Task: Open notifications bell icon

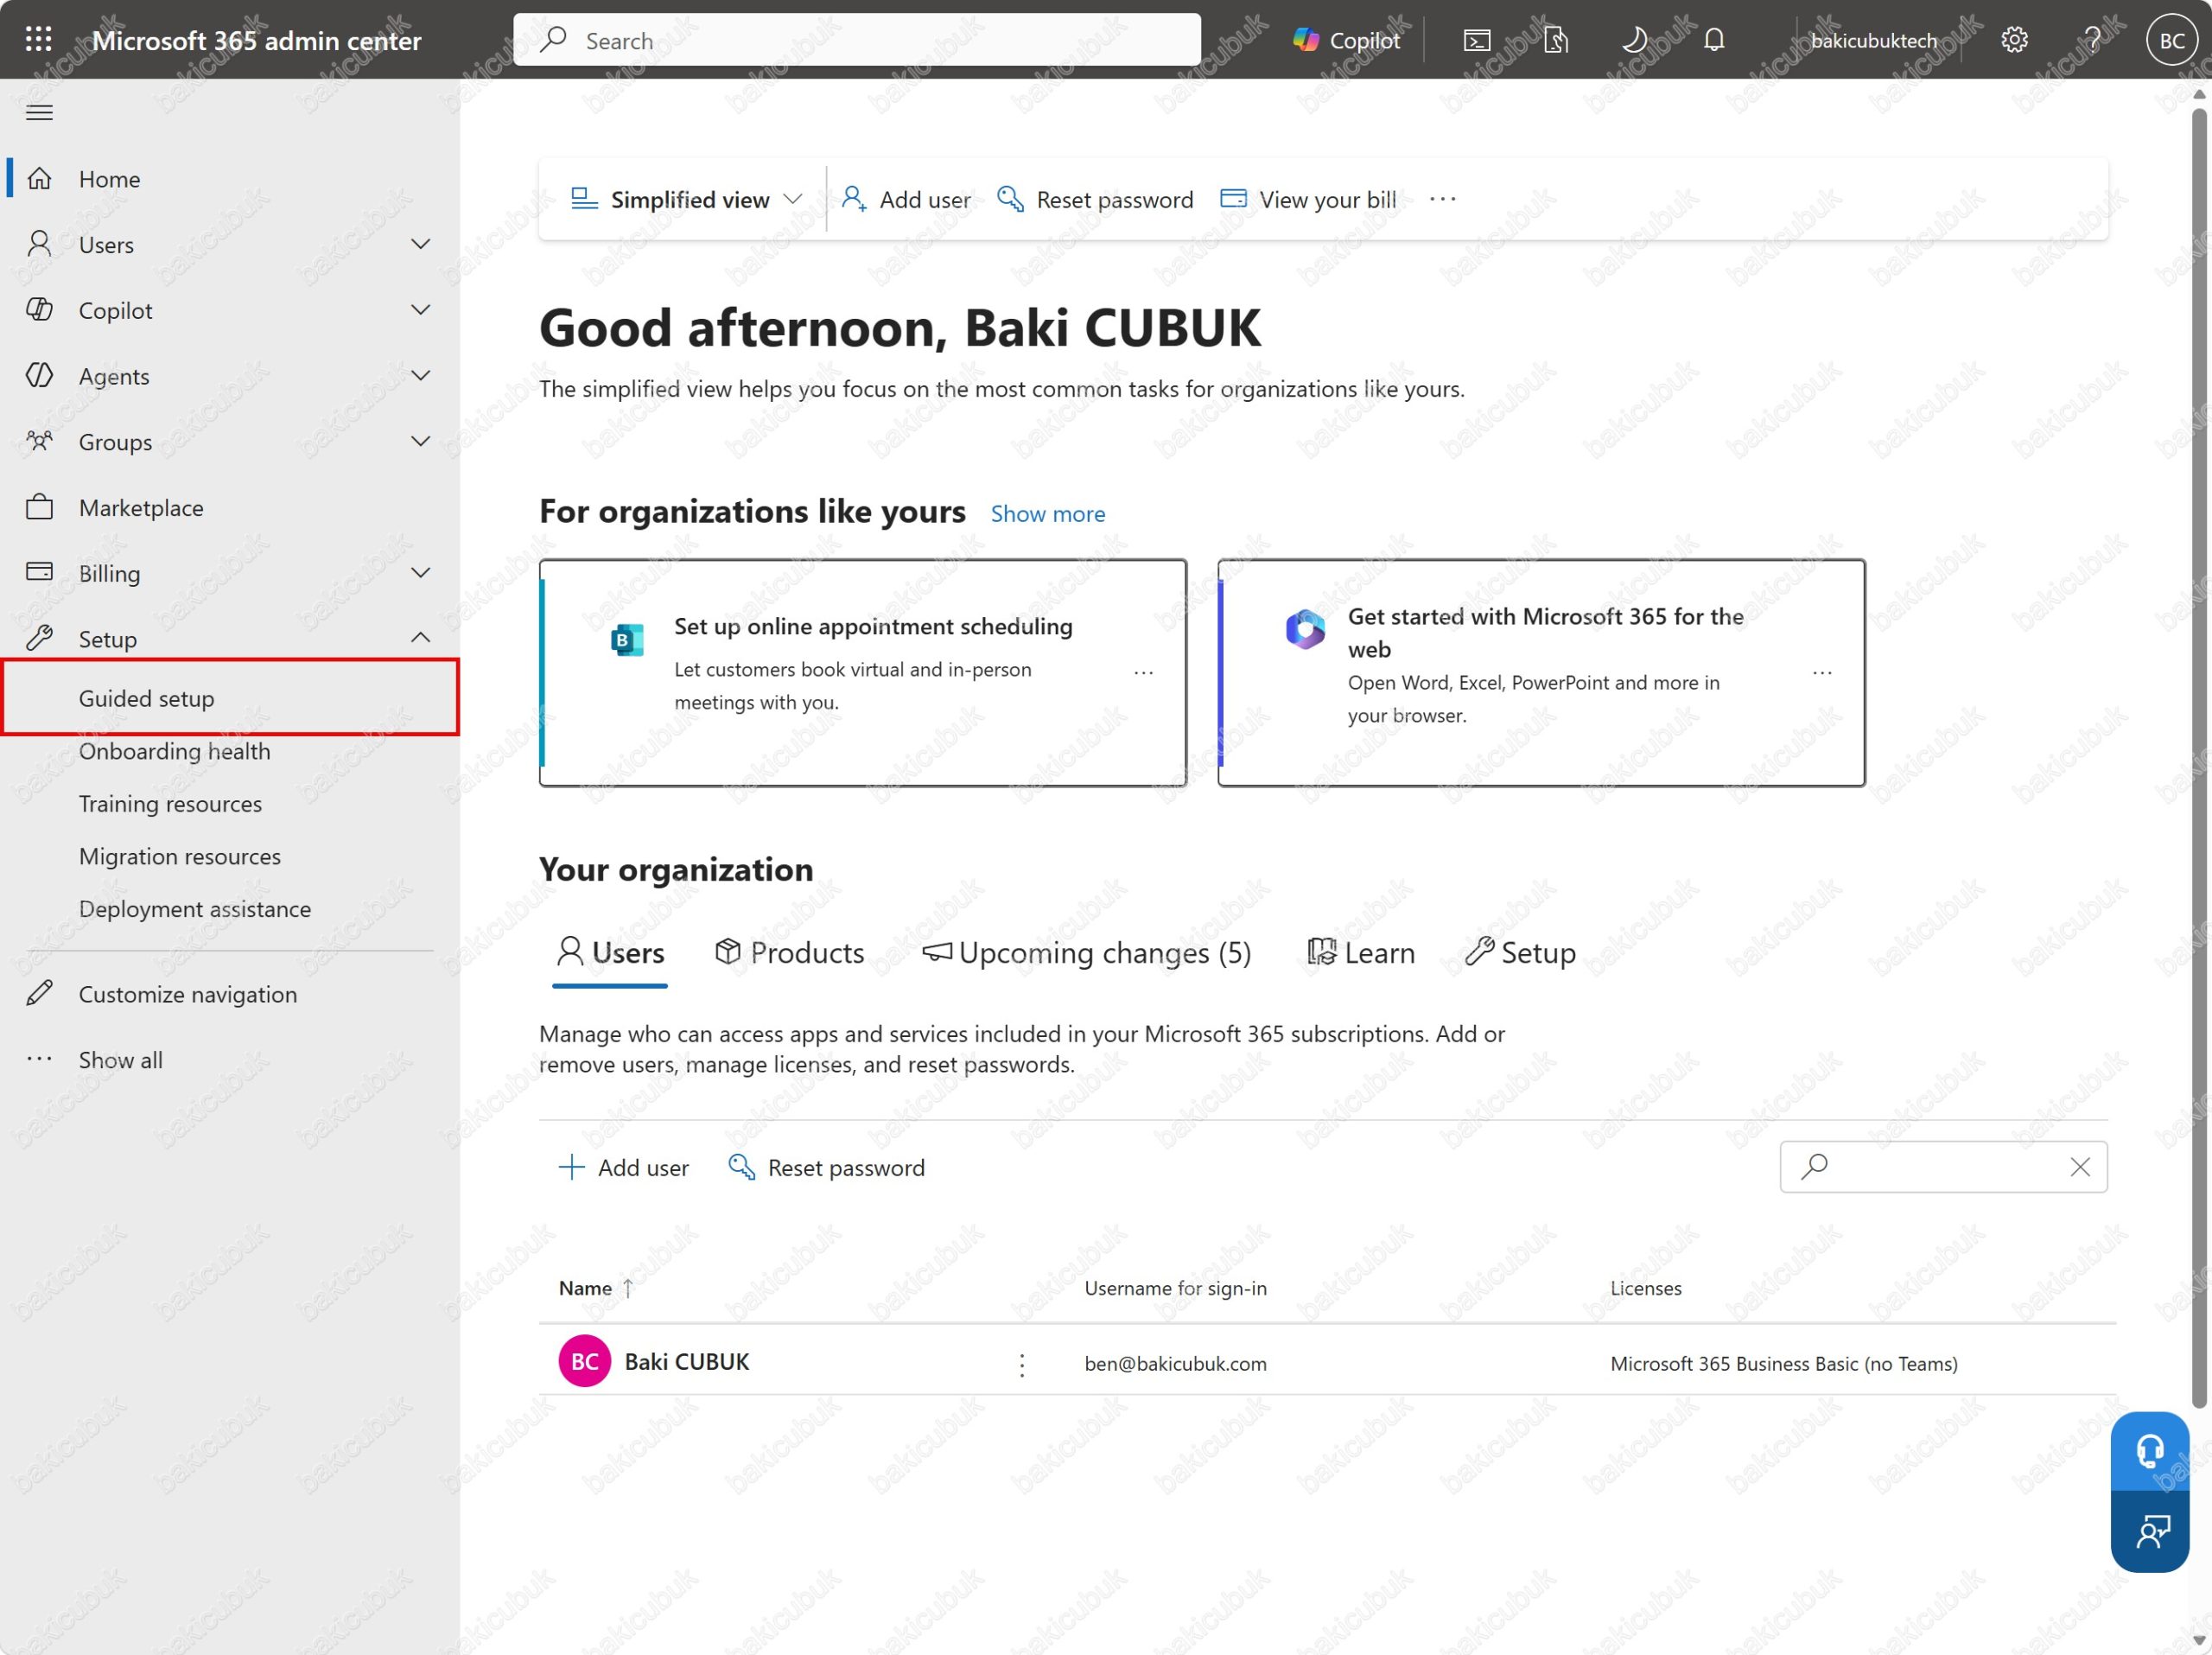Action: click(1714, 40)
